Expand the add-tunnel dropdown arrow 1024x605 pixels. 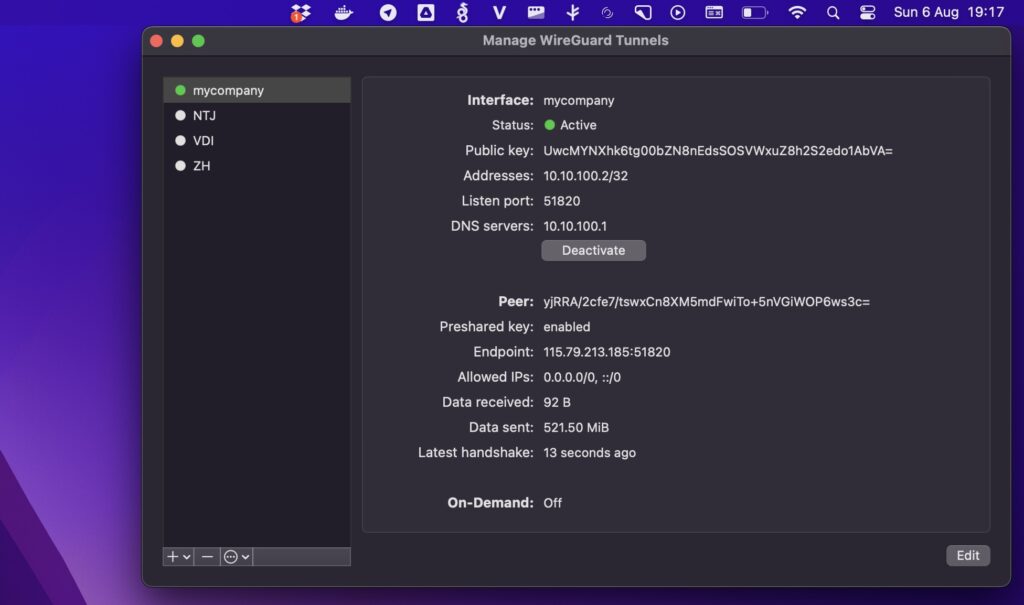(x=187, y=557)
